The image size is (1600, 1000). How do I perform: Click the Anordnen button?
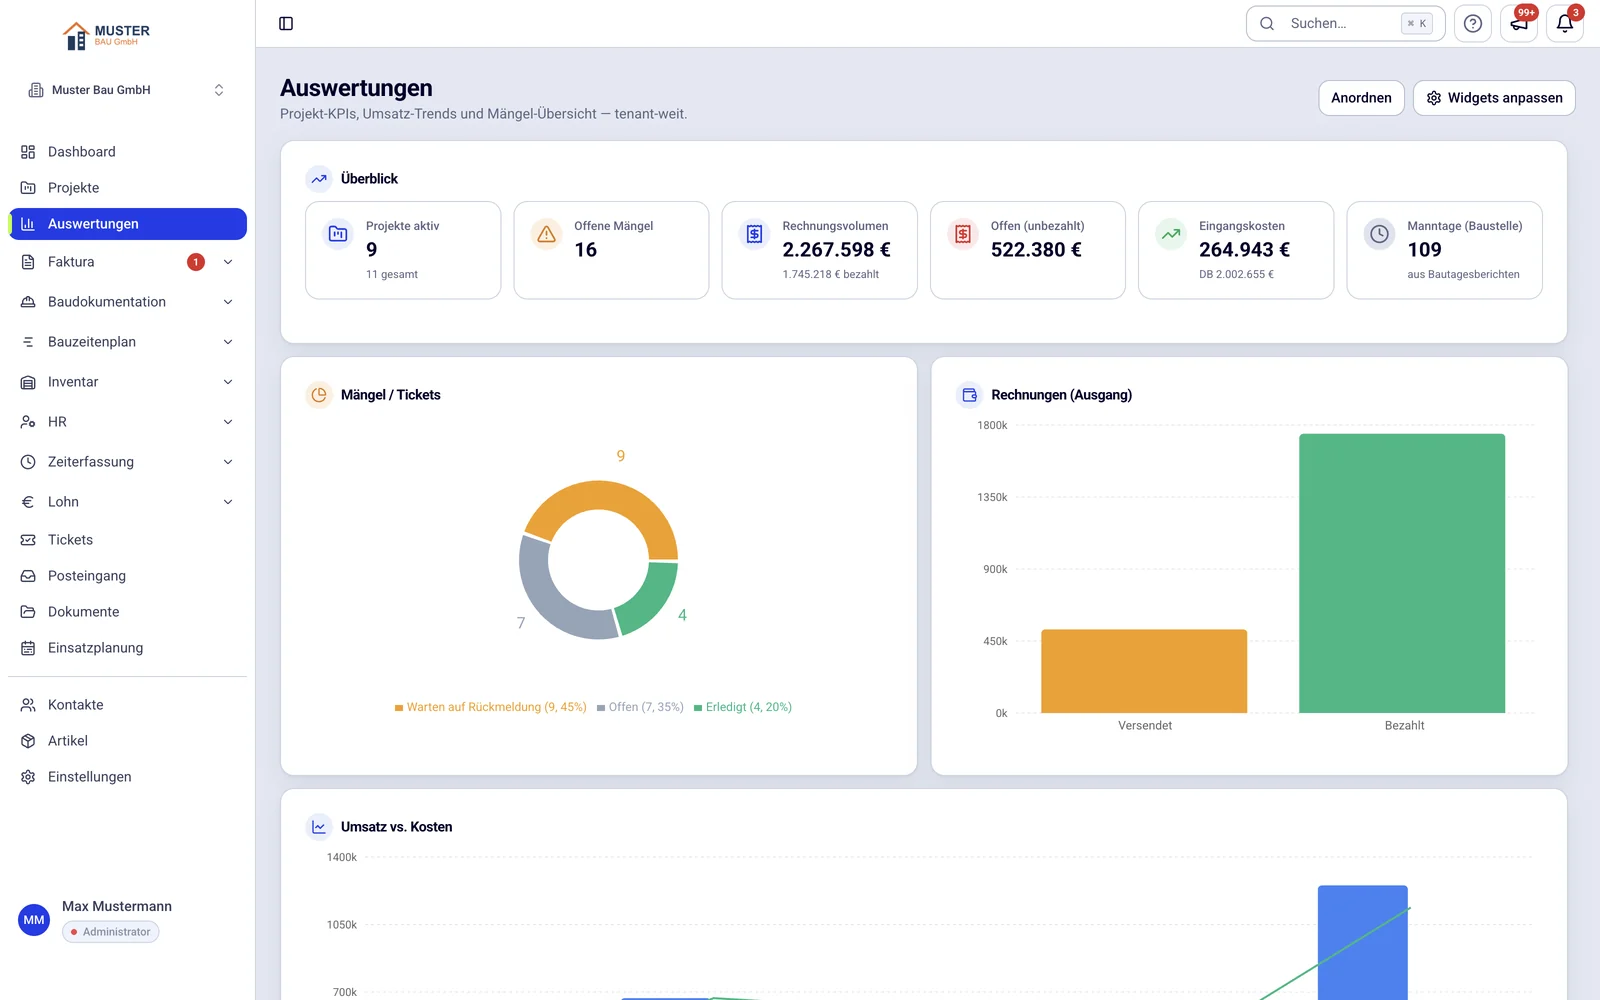coord(1361,98)
